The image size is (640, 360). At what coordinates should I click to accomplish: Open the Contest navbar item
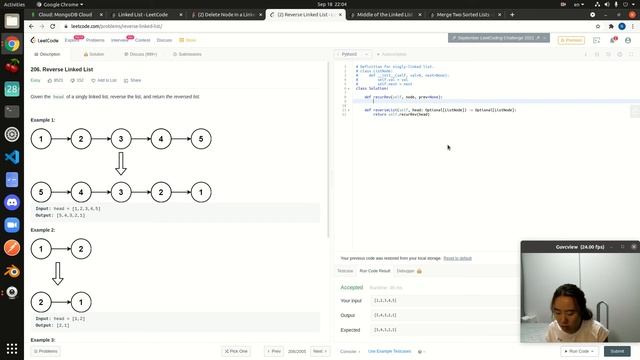click(142, 40)
